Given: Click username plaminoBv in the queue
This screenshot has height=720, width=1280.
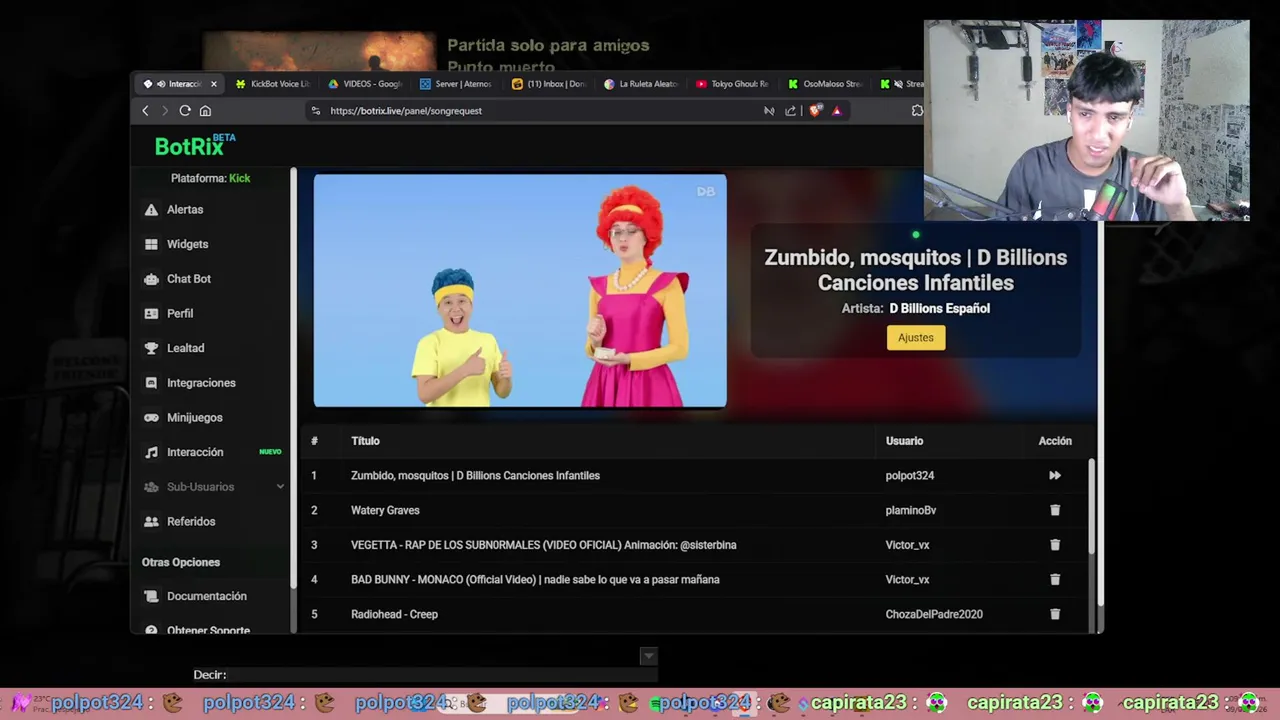Looking at the screenshot, I should pyautogui.click(x=910, y=510).
